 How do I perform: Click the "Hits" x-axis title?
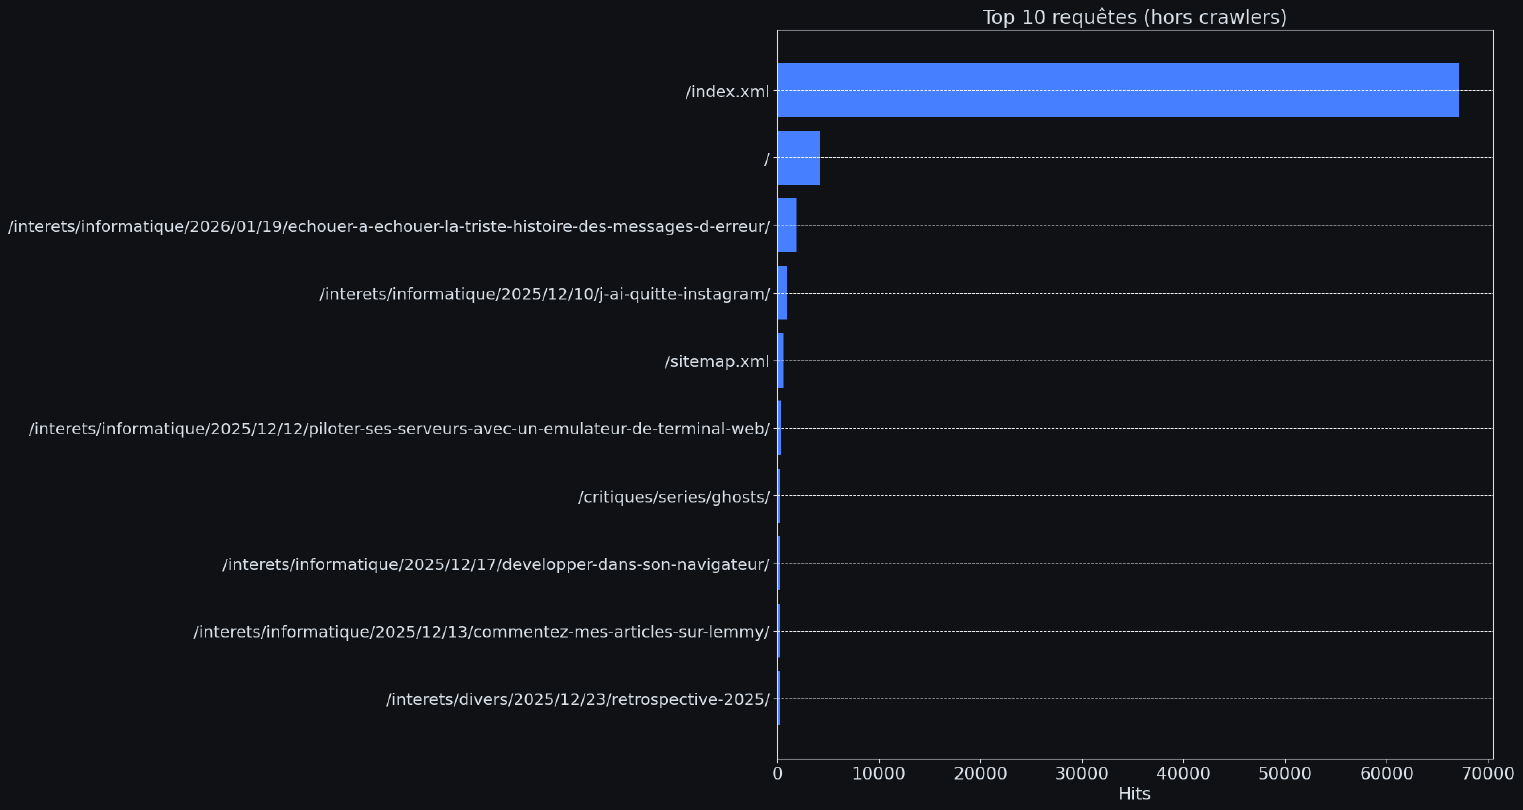point(1134,794)
